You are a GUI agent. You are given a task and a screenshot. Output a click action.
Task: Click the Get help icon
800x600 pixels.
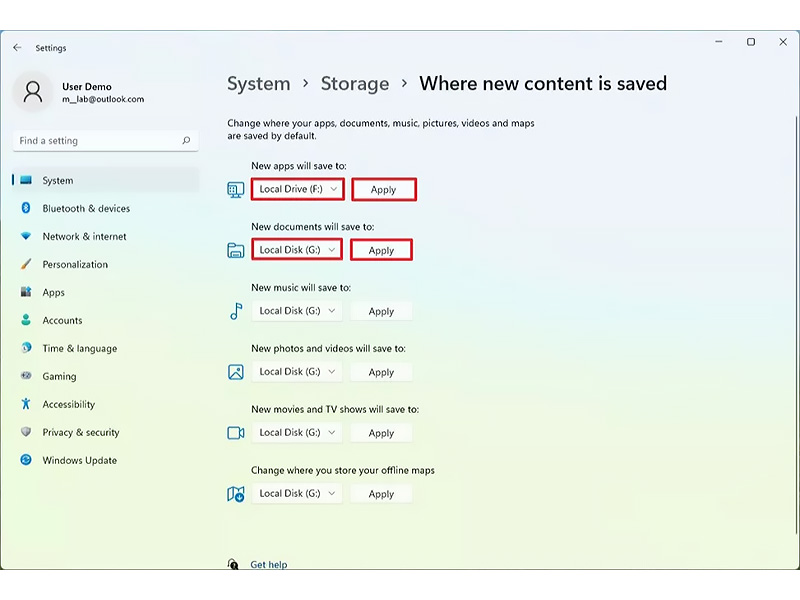click(233, 564)
